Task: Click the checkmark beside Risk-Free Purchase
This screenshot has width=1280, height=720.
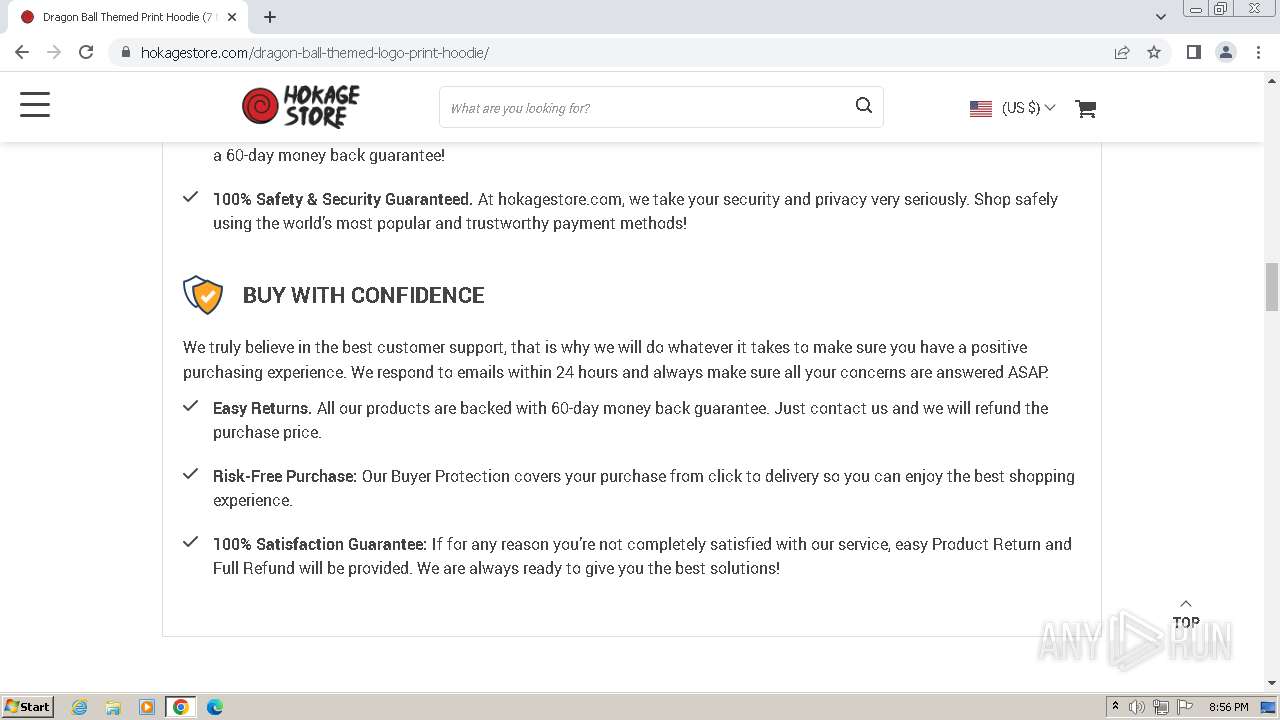Action: pos(190,474)
